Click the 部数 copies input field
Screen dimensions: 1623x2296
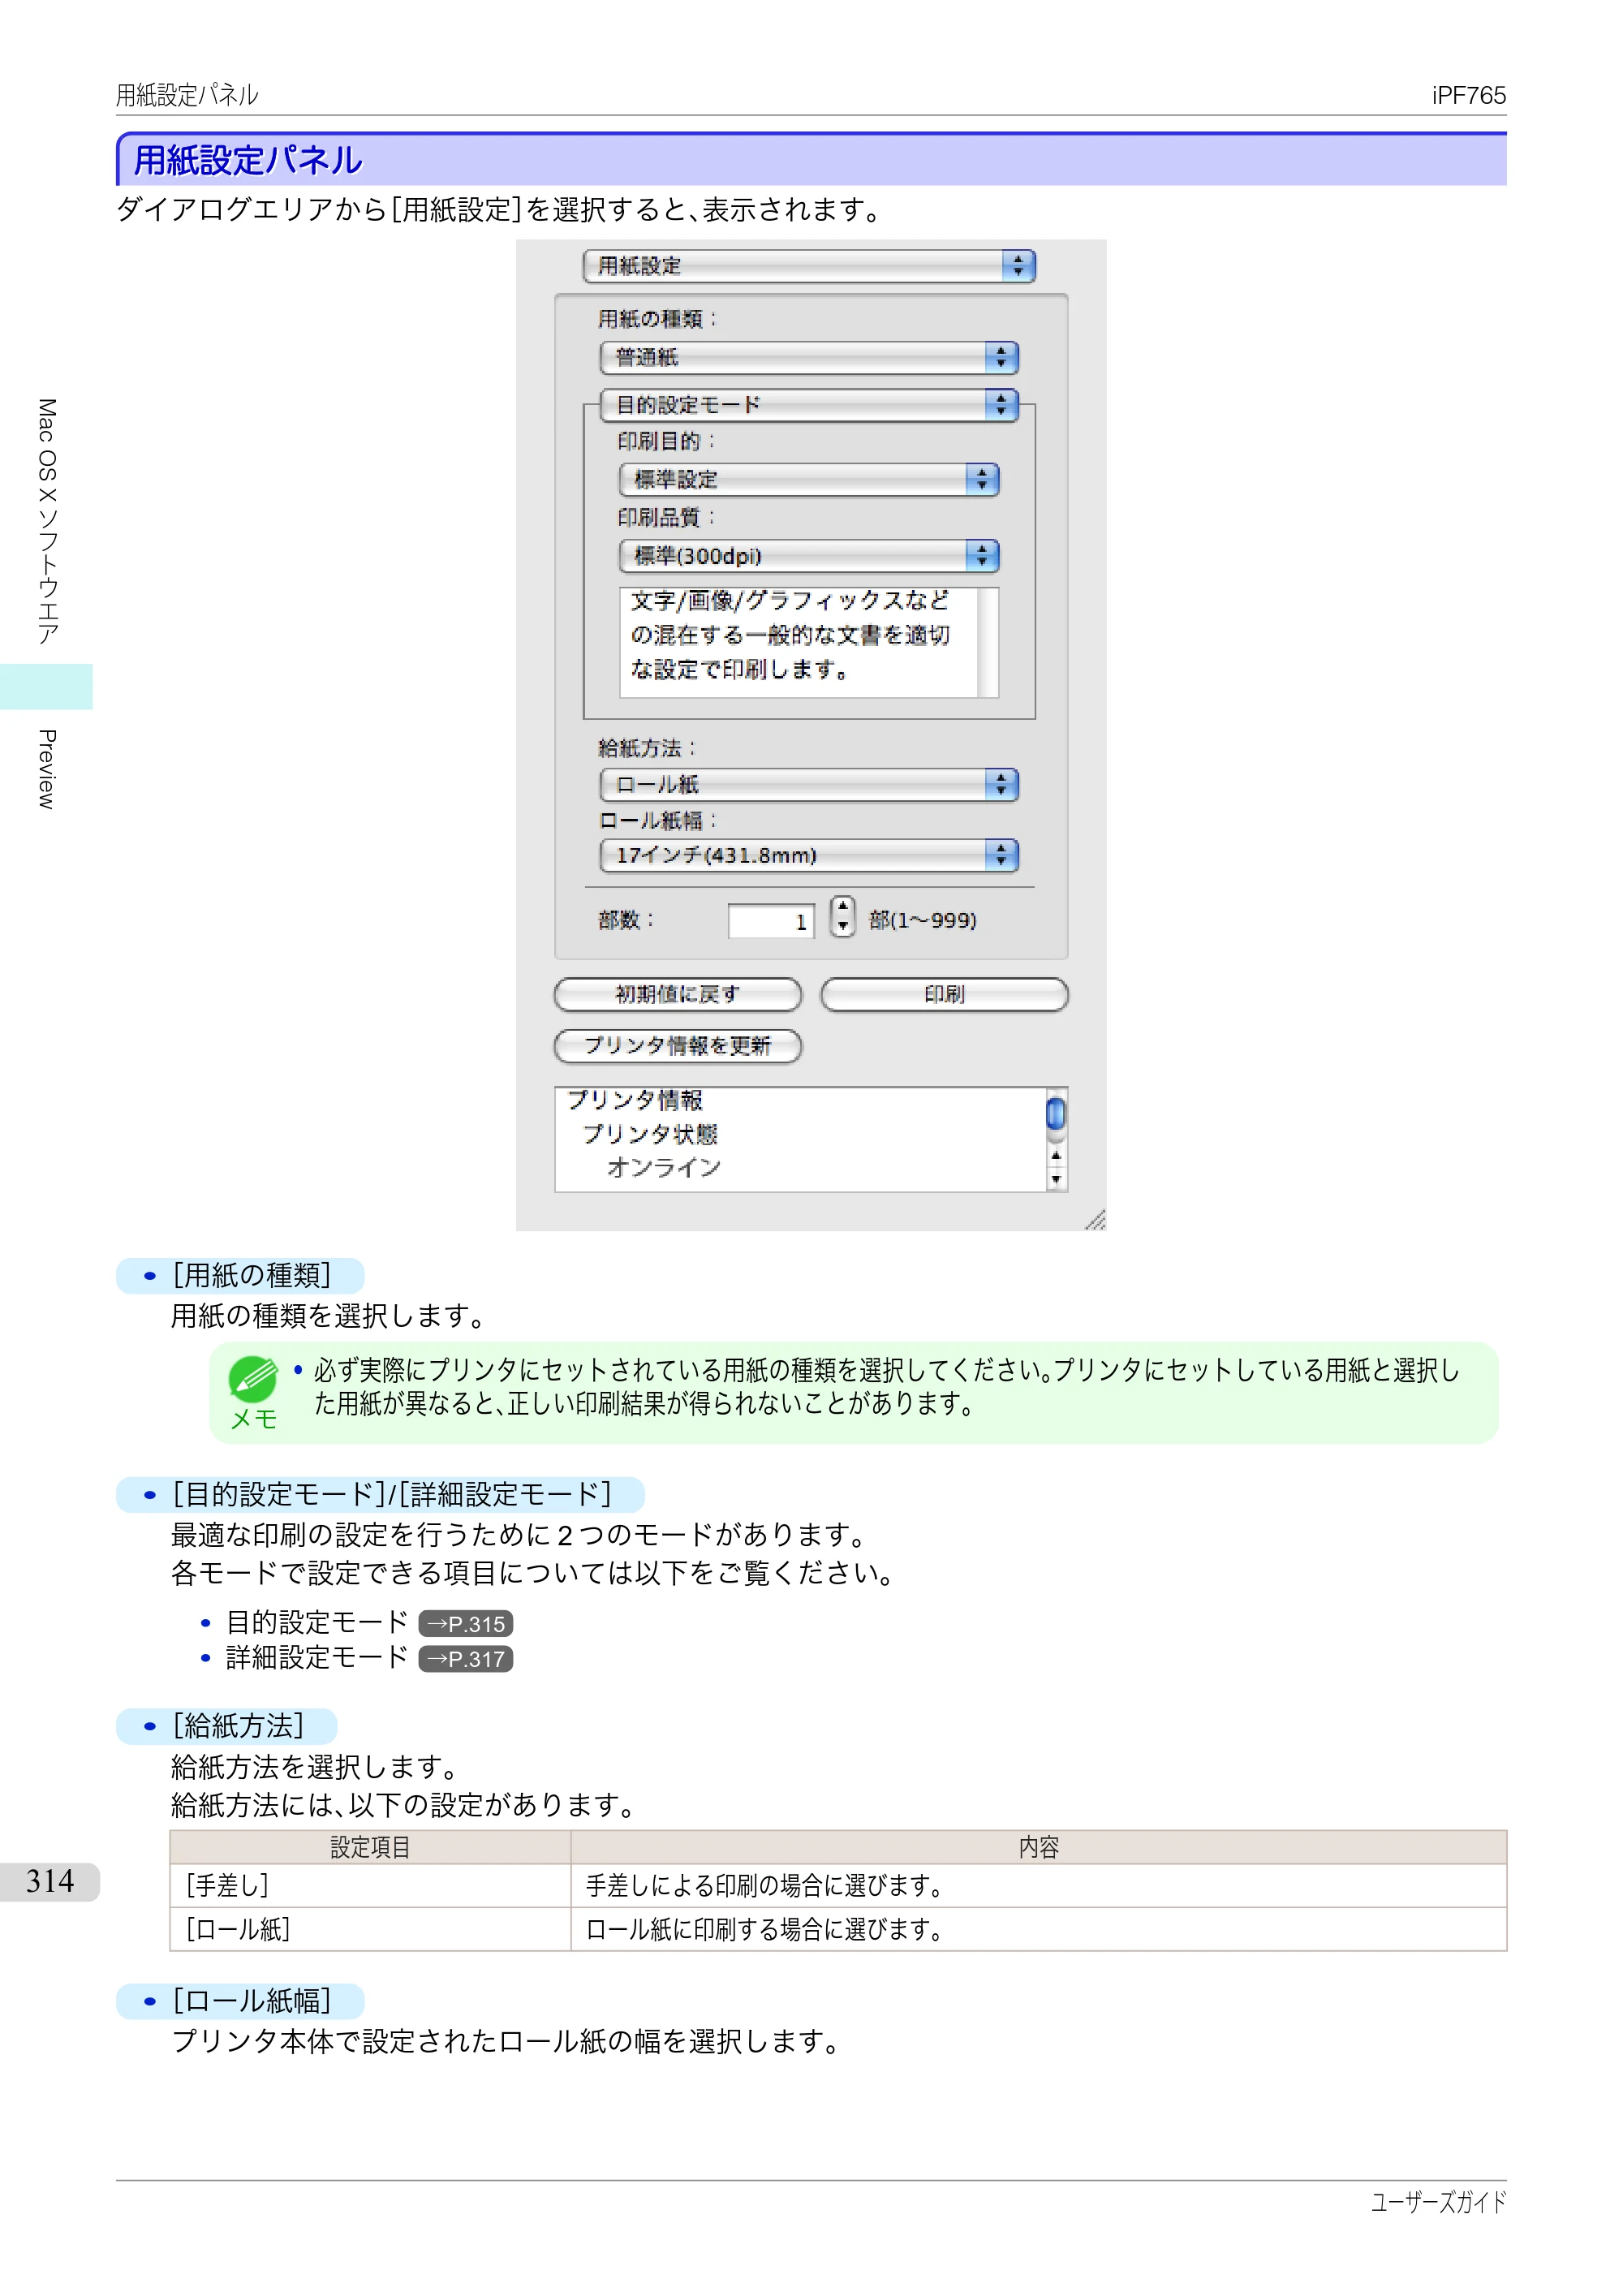pos(771,921)
